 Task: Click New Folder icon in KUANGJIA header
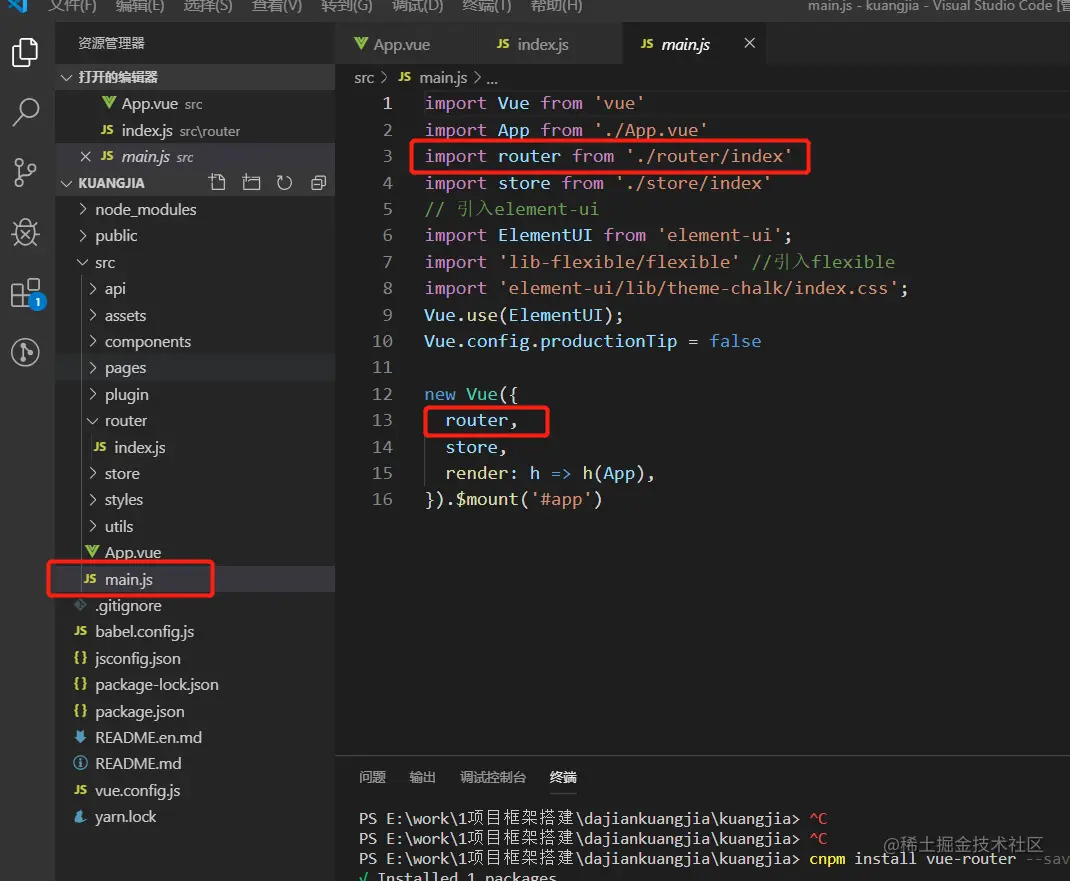(251, 182)
